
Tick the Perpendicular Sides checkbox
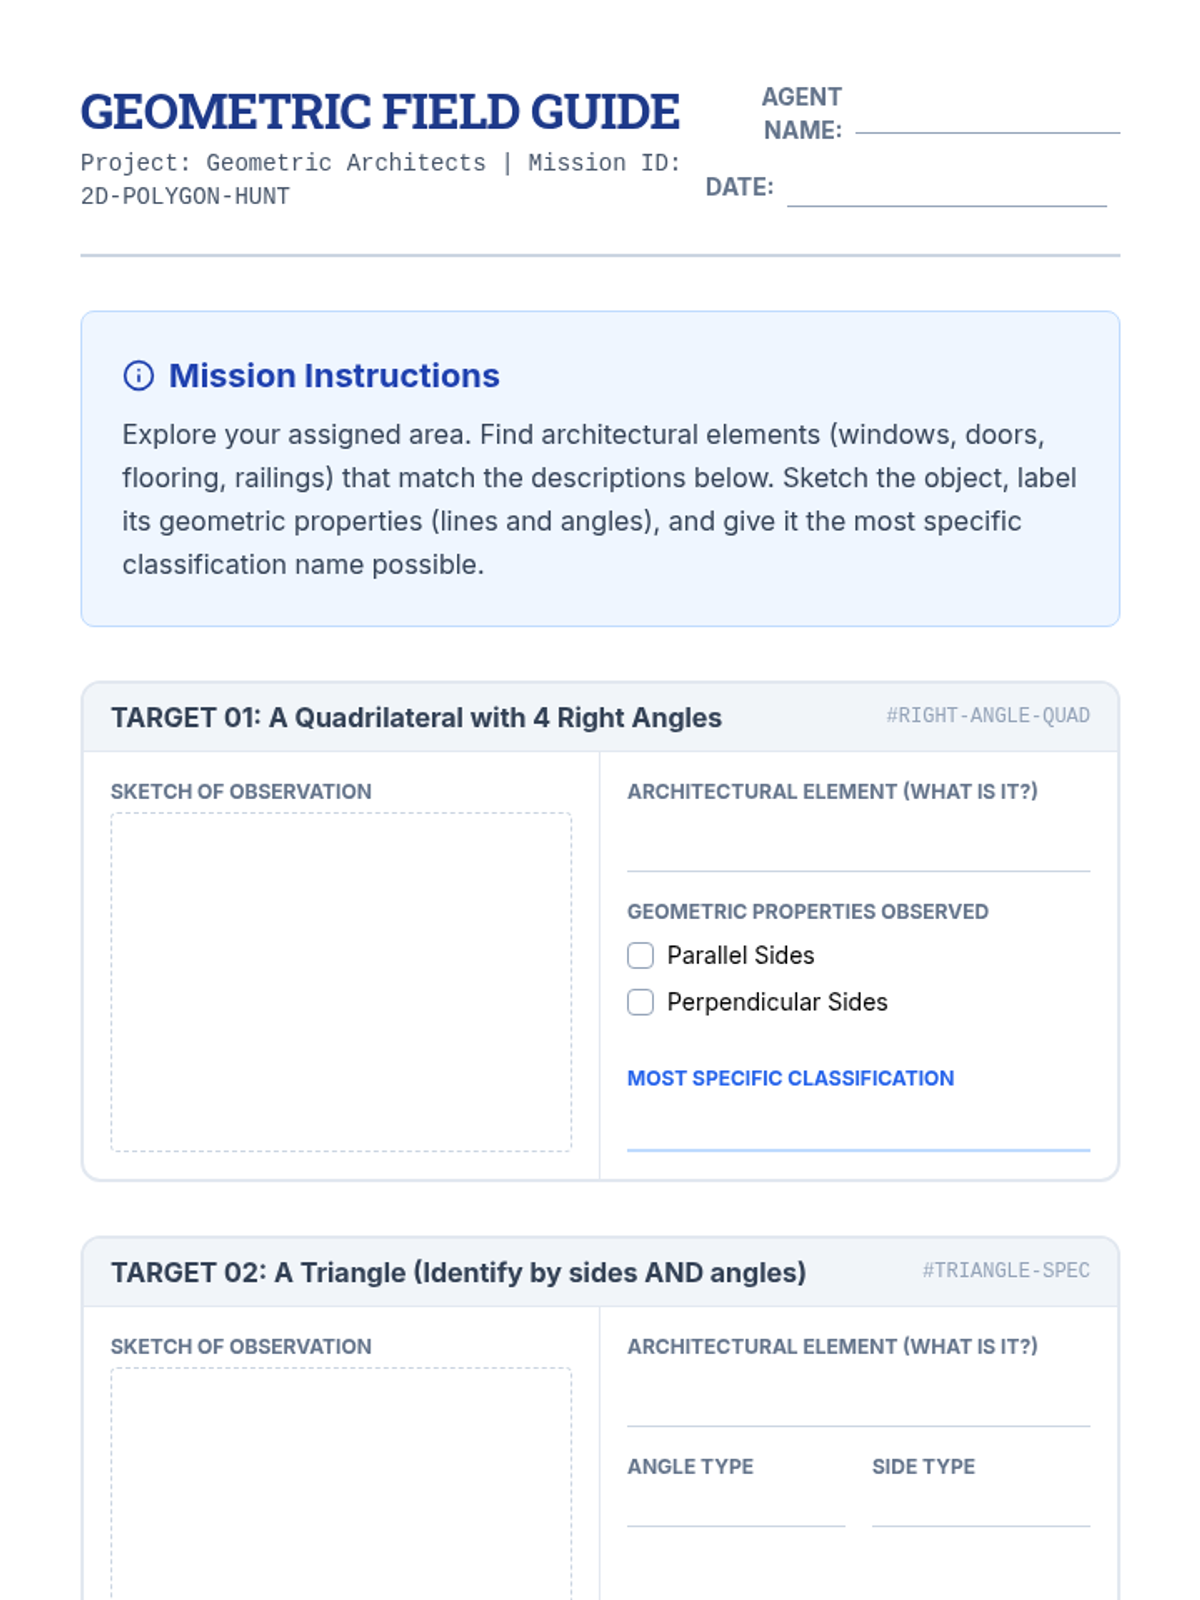(640, 1002)
